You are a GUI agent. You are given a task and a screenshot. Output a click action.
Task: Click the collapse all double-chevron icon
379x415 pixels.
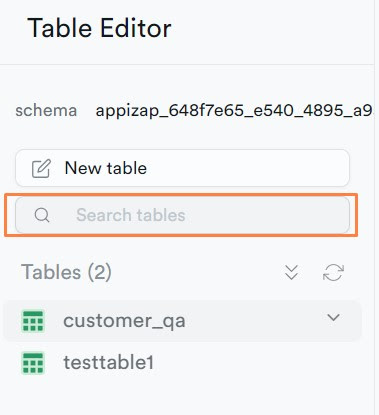coord(291,272)
